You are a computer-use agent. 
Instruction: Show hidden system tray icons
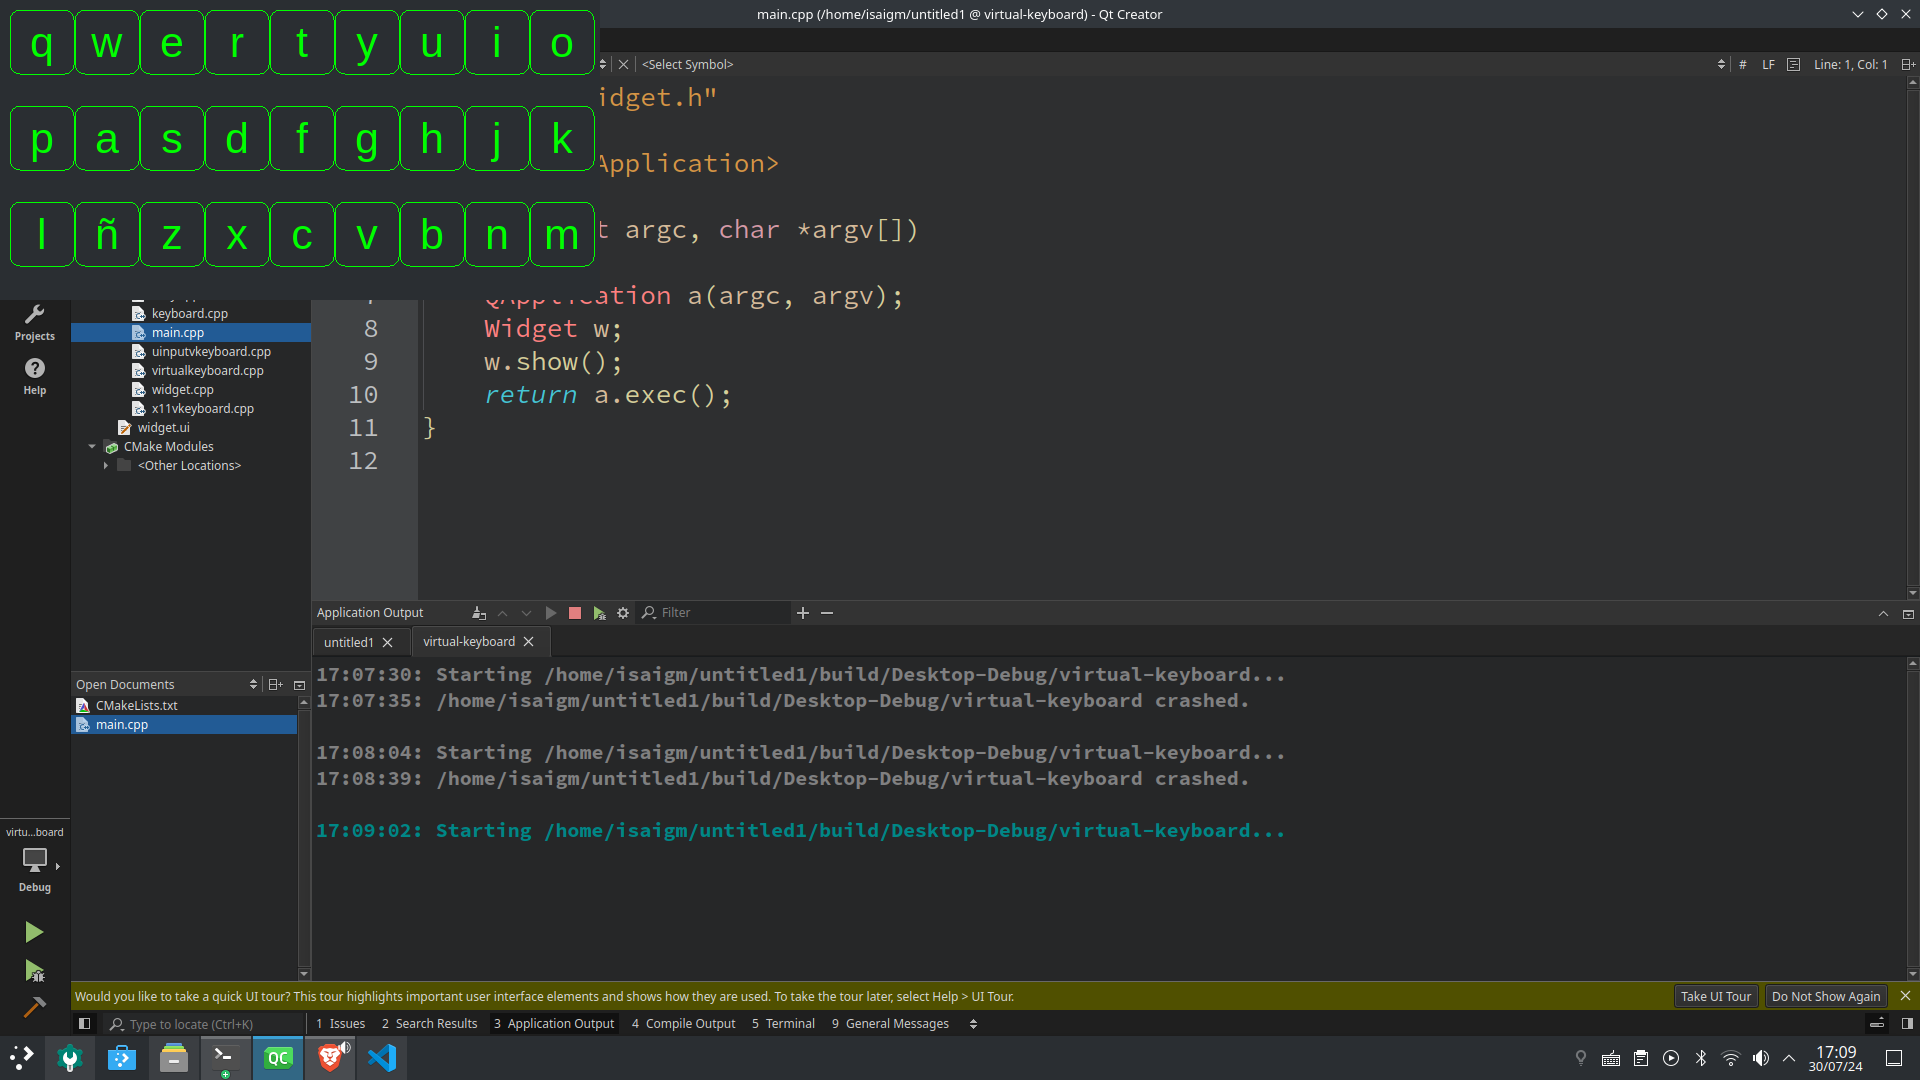1789,1057
